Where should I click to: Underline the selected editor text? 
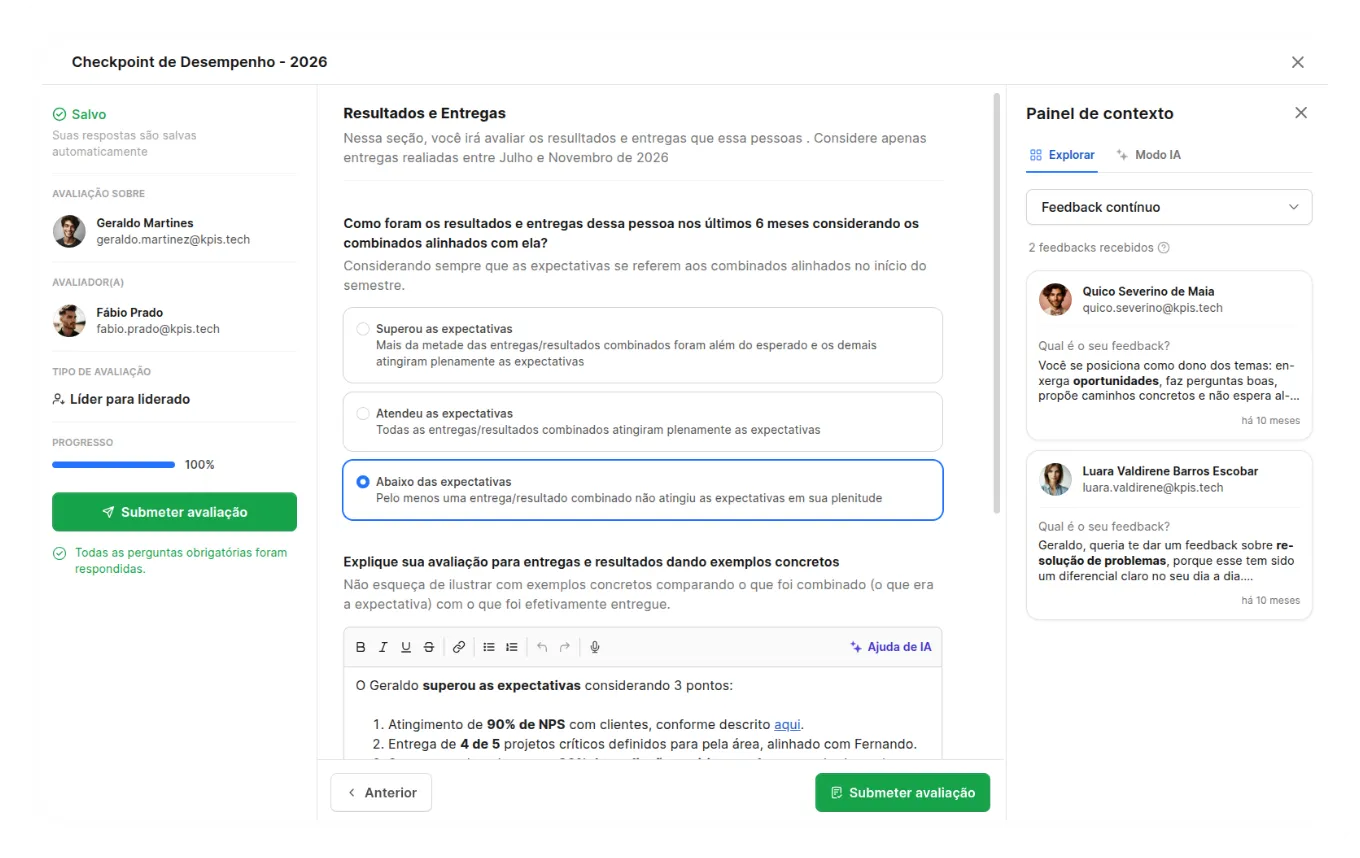point(406,647)
